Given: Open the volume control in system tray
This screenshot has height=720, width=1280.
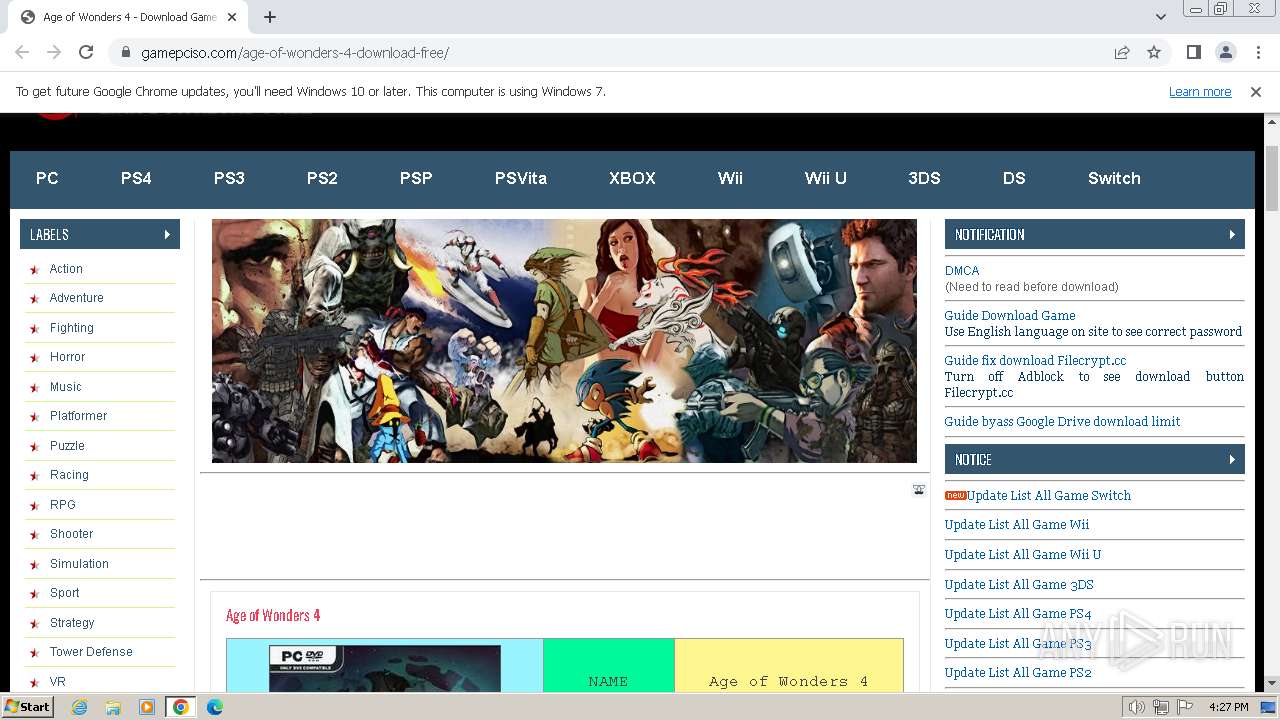Looking at the screenshot, I should point(1137,707).
